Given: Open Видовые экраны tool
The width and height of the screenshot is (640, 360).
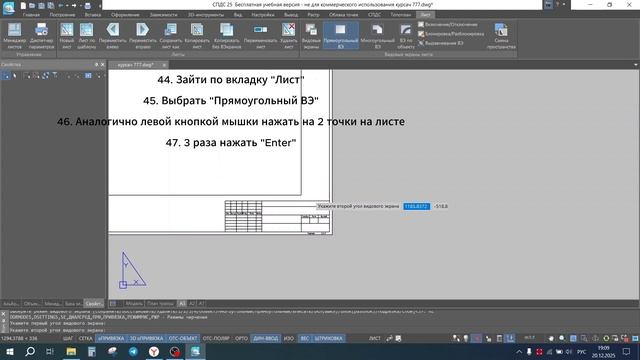Looking at the screenshot, I should pyautogui.click(x=311, y=36).
